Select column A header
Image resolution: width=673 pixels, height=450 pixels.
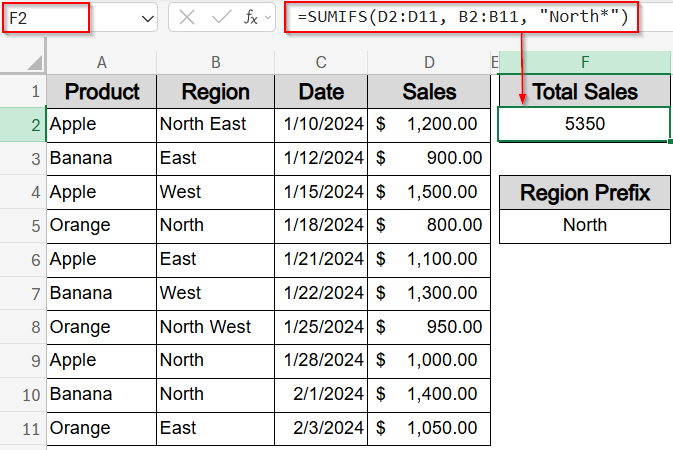(101, 62)
